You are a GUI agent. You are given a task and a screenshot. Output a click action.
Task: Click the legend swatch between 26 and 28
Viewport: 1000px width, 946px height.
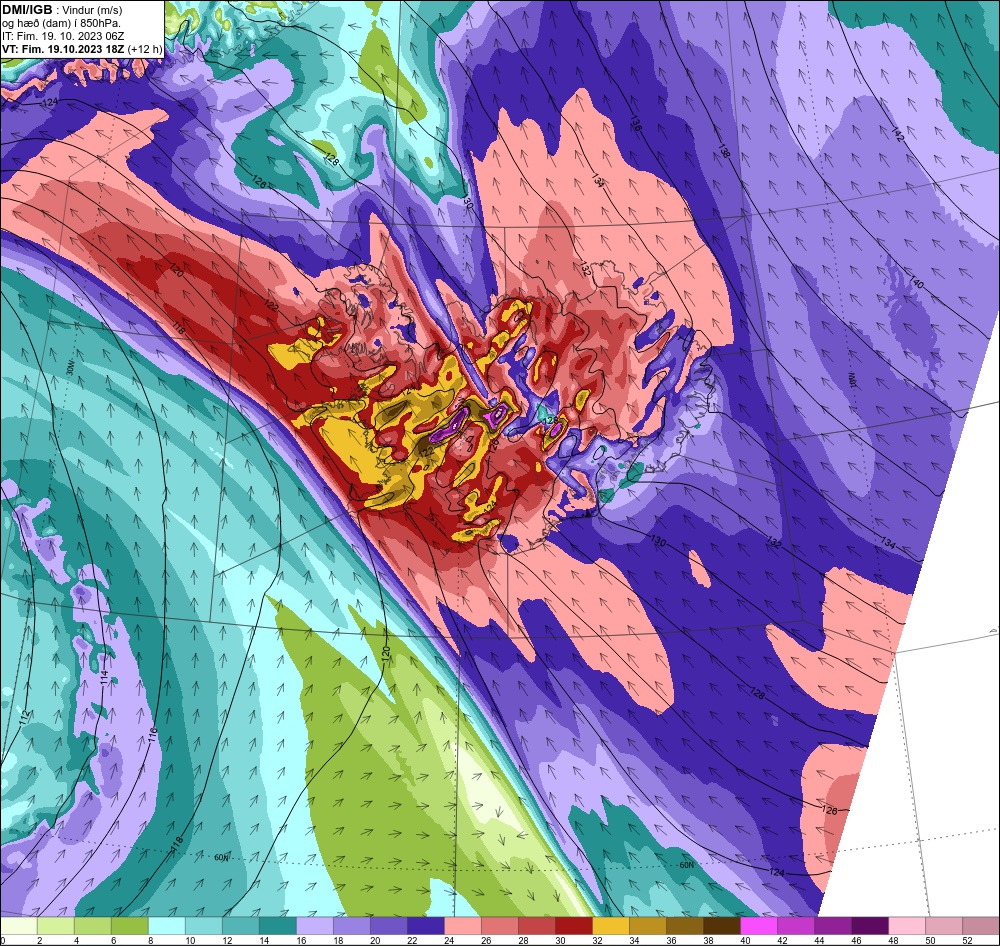point(500,926)
